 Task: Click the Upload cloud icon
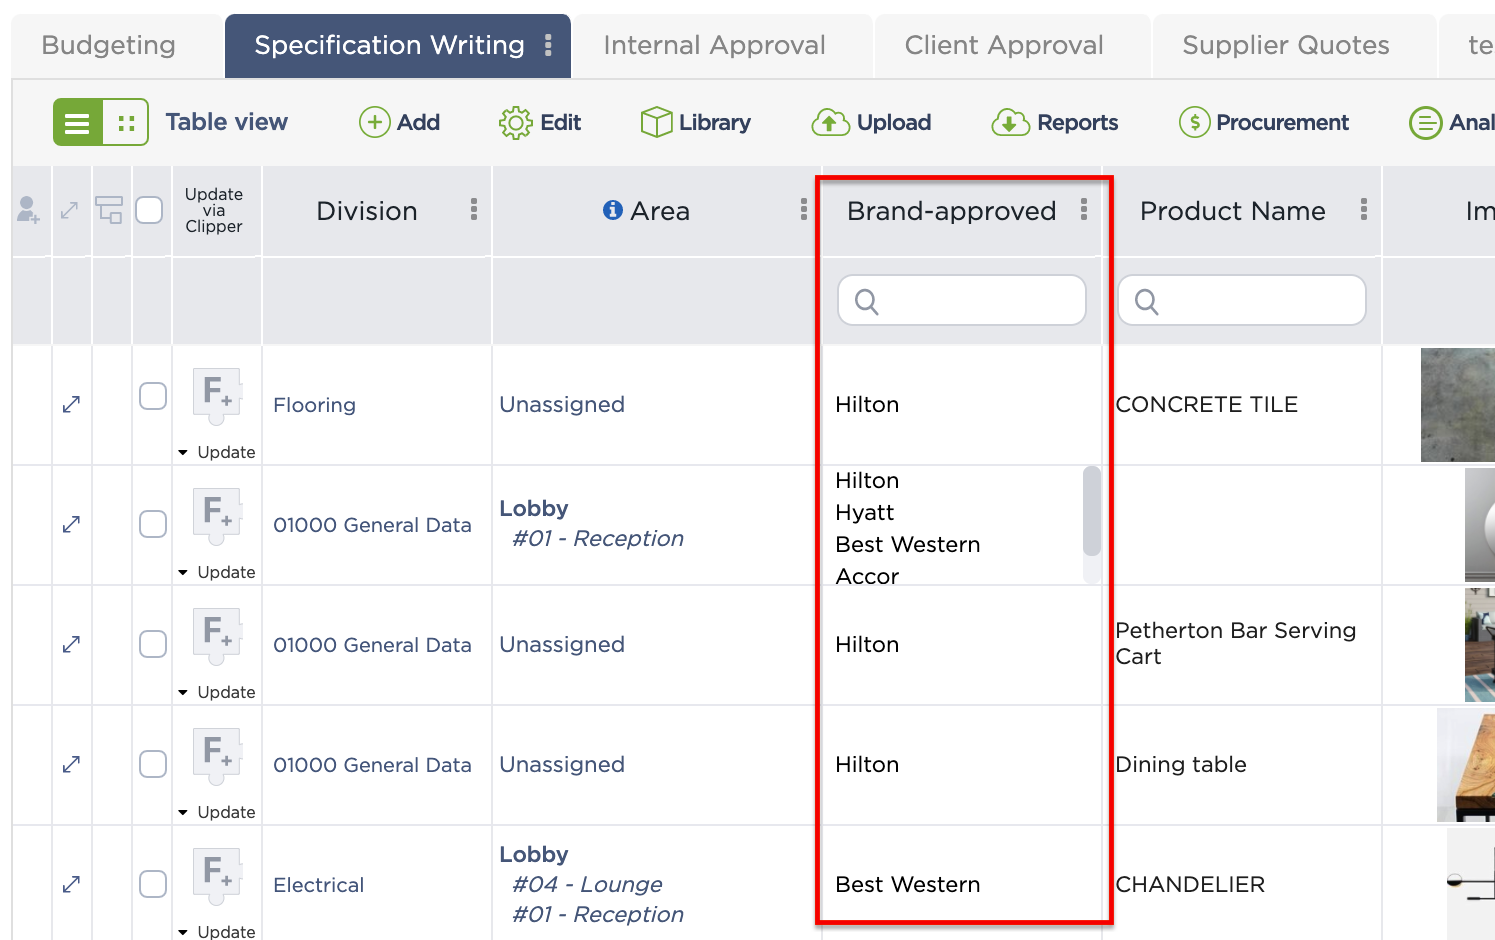(x=830, y=122)
